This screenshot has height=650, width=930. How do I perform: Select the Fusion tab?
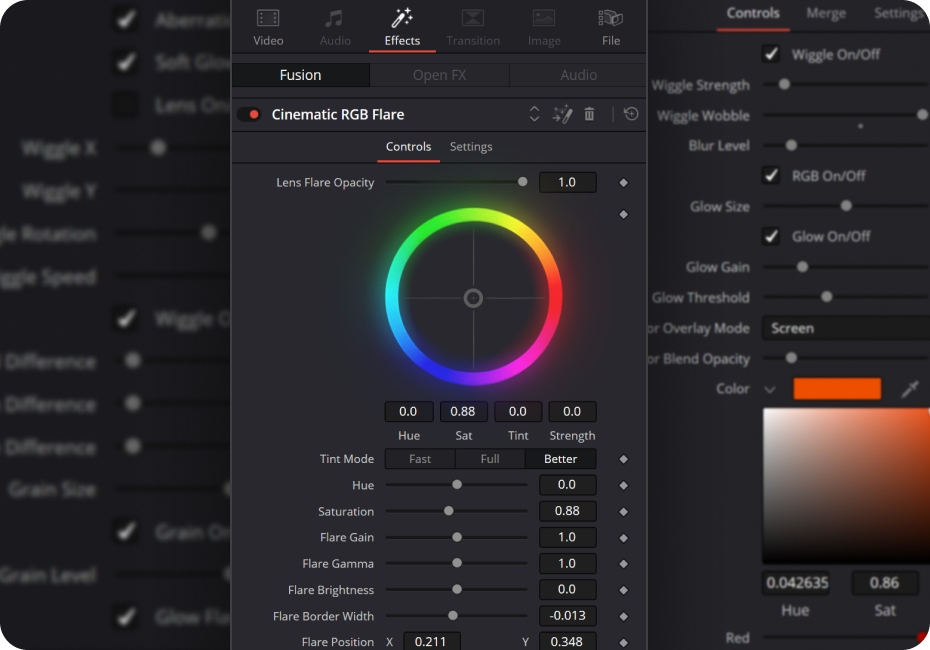(x=301, y=75)
